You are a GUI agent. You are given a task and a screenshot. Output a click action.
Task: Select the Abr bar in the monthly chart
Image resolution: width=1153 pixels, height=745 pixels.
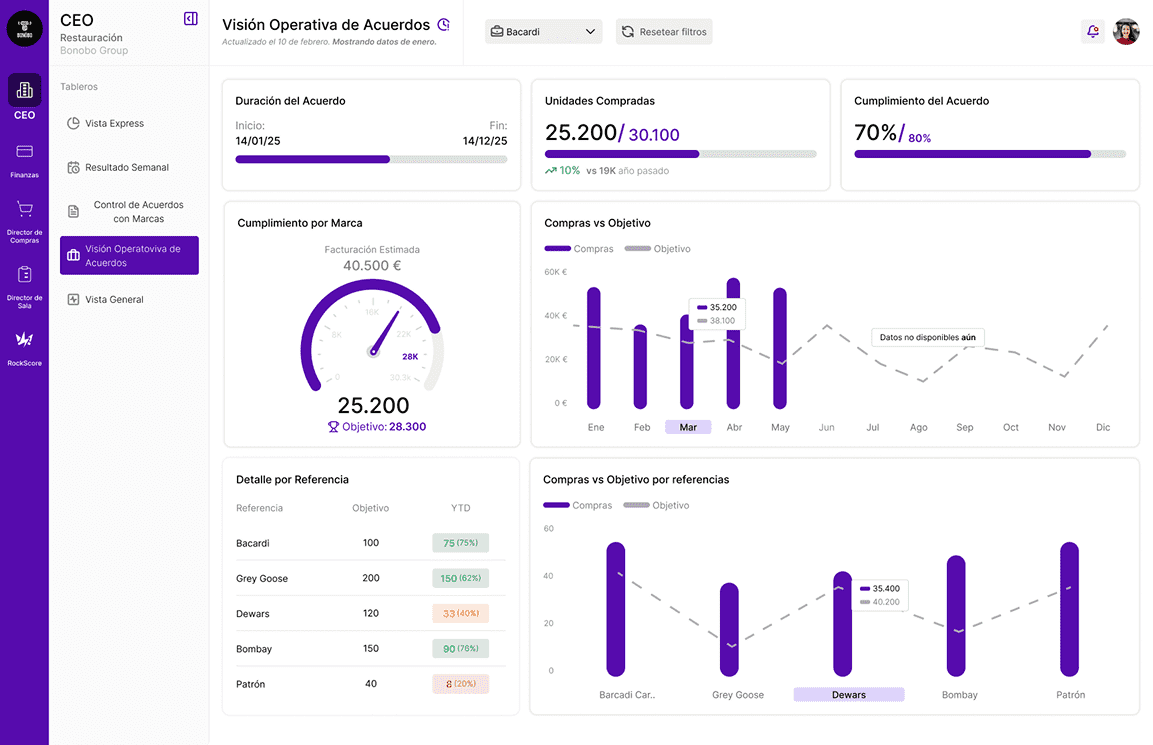tap(733, 343)
